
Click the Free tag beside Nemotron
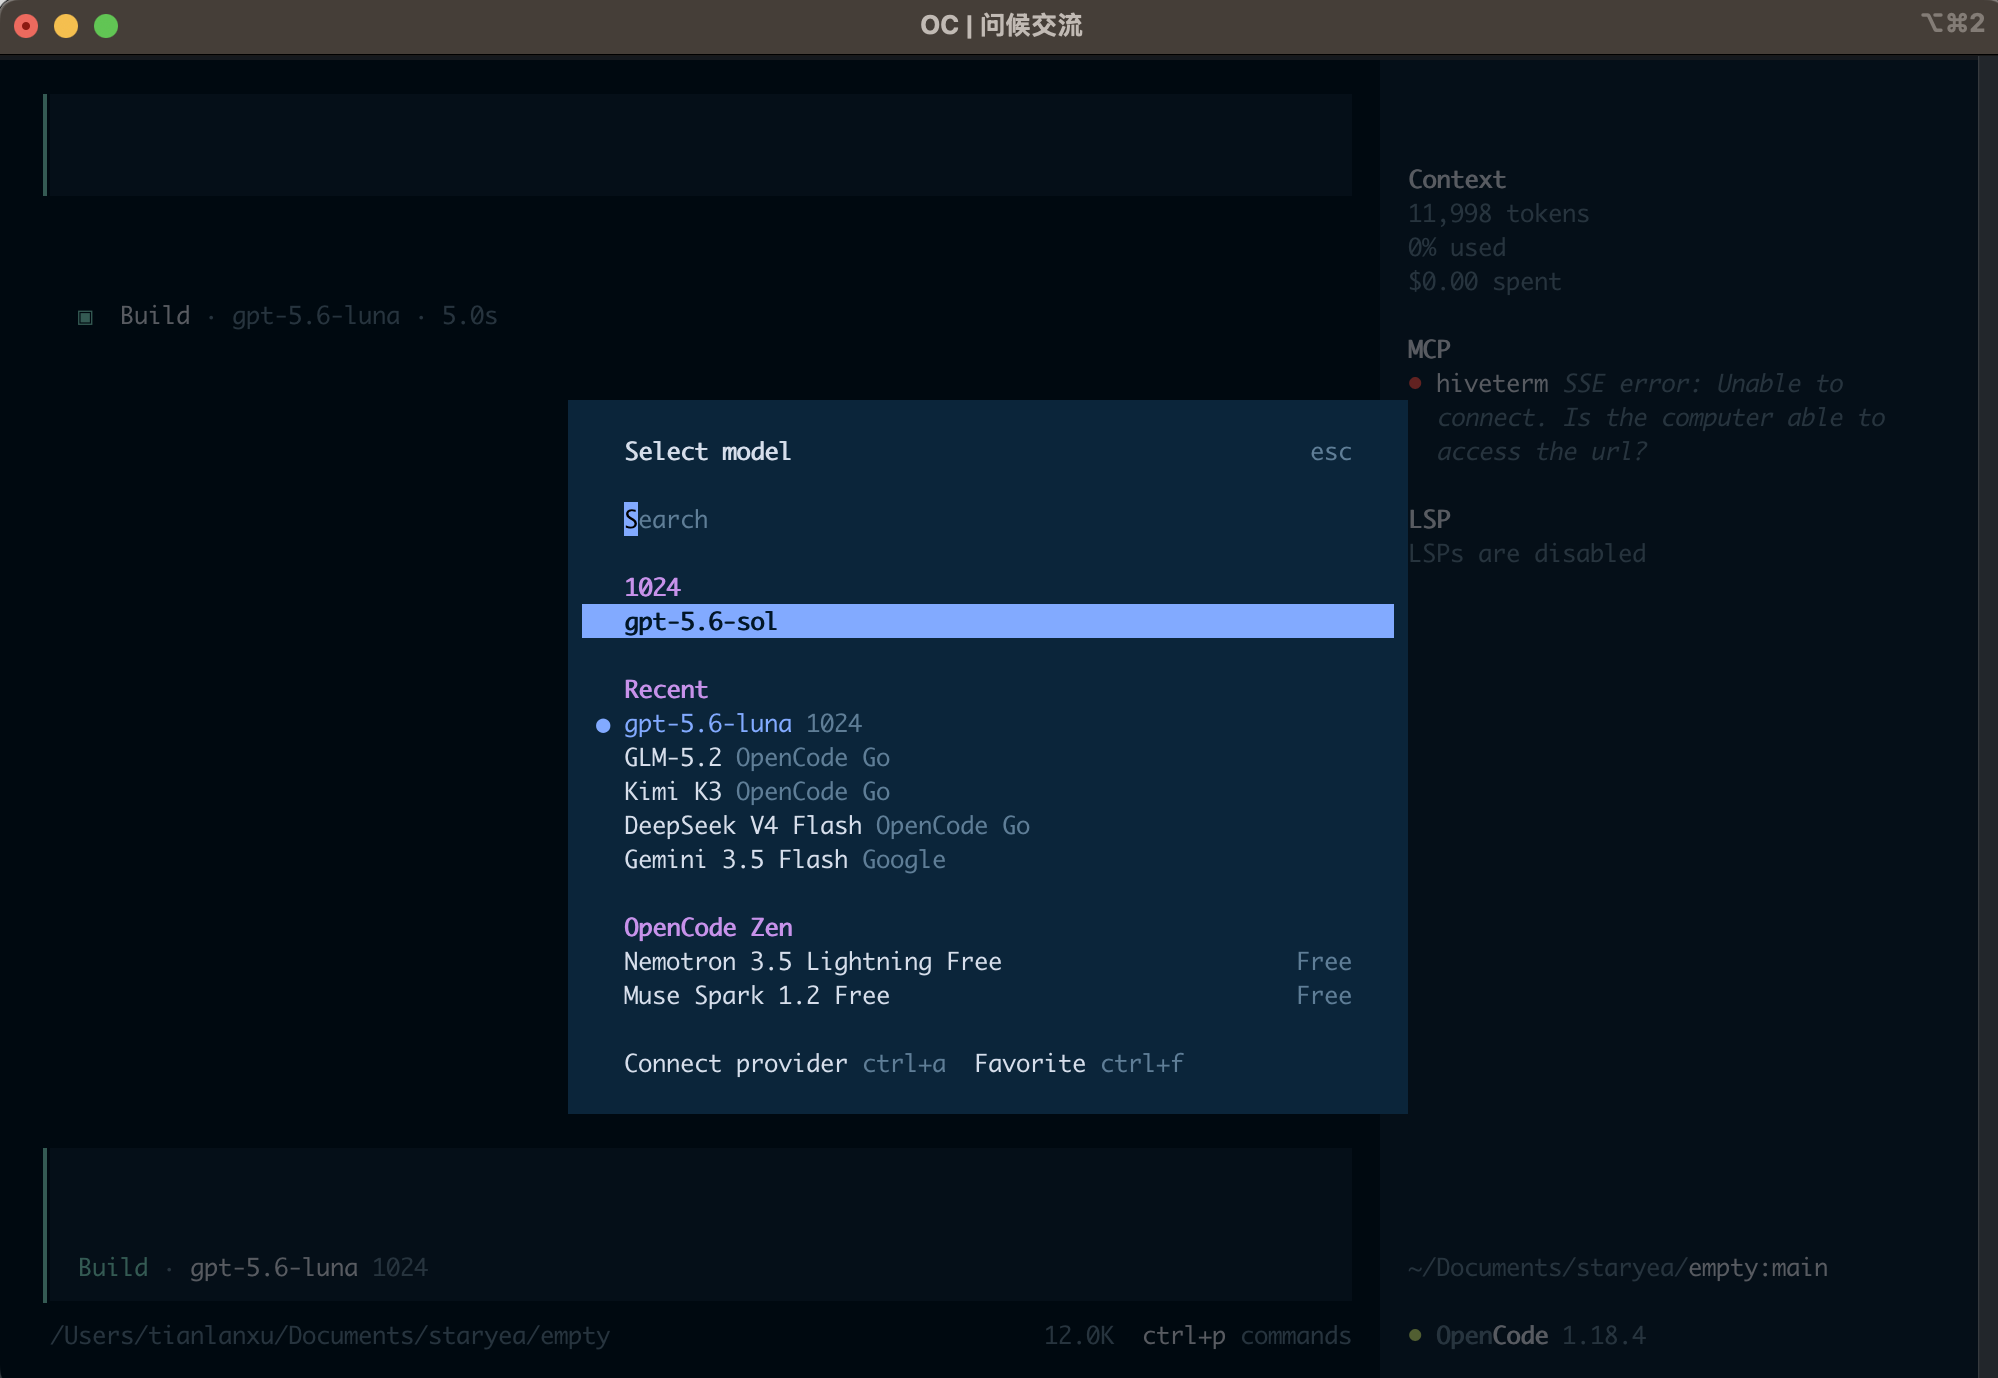[1324, 961]
